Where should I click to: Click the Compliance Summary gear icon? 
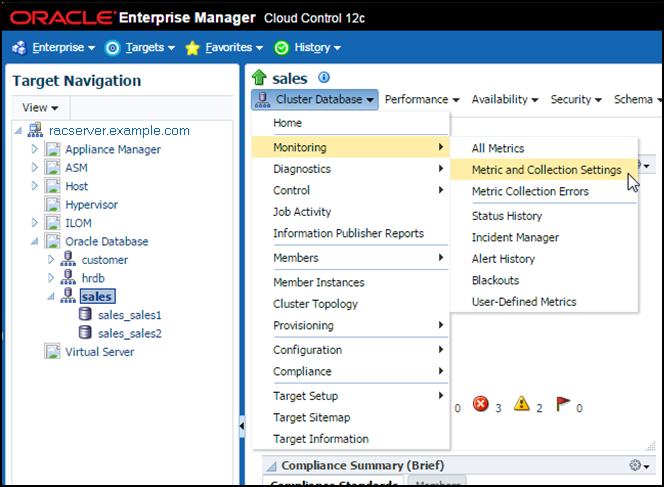click(635, 465)
